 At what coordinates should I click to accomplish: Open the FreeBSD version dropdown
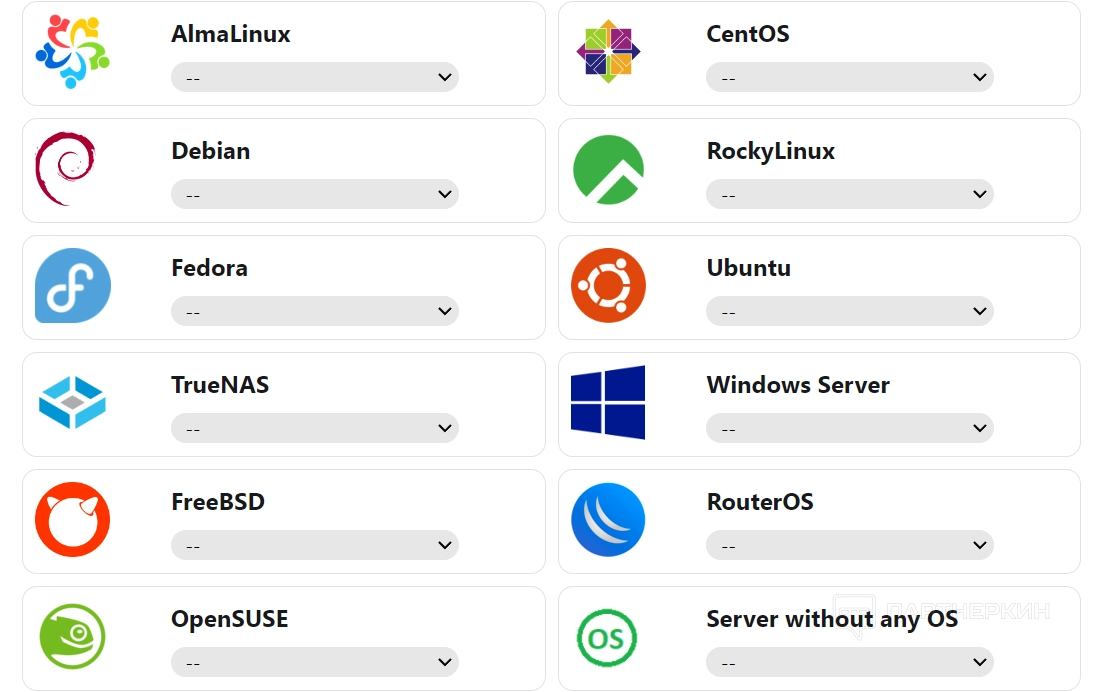[314, 545]
